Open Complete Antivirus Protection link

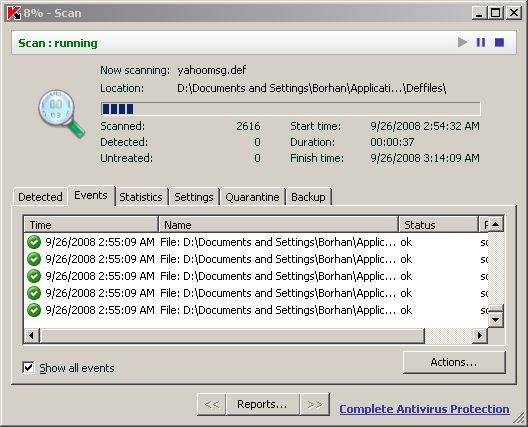pyautogui.click(x=424, y=409)
